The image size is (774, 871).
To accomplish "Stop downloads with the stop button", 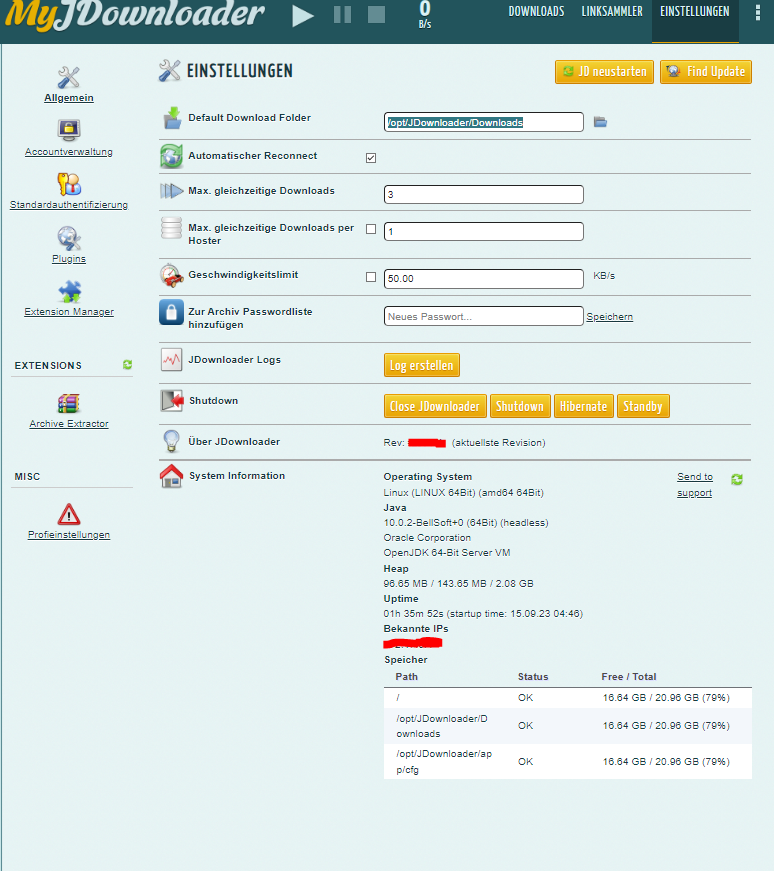I will (376, 14).
